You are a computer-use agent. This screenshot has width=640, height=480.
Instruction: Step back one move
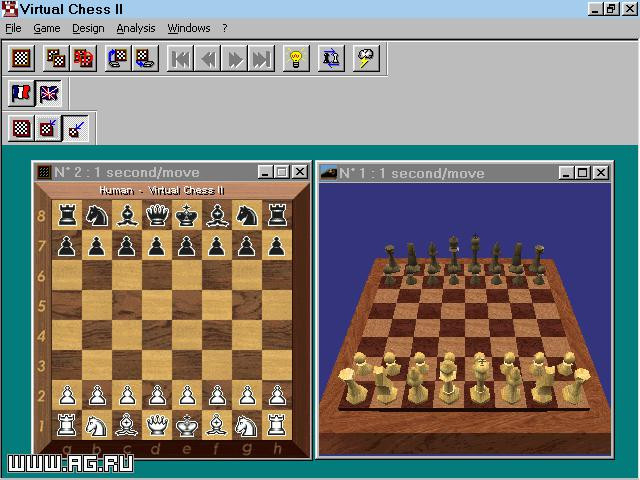tap(207, 59)
